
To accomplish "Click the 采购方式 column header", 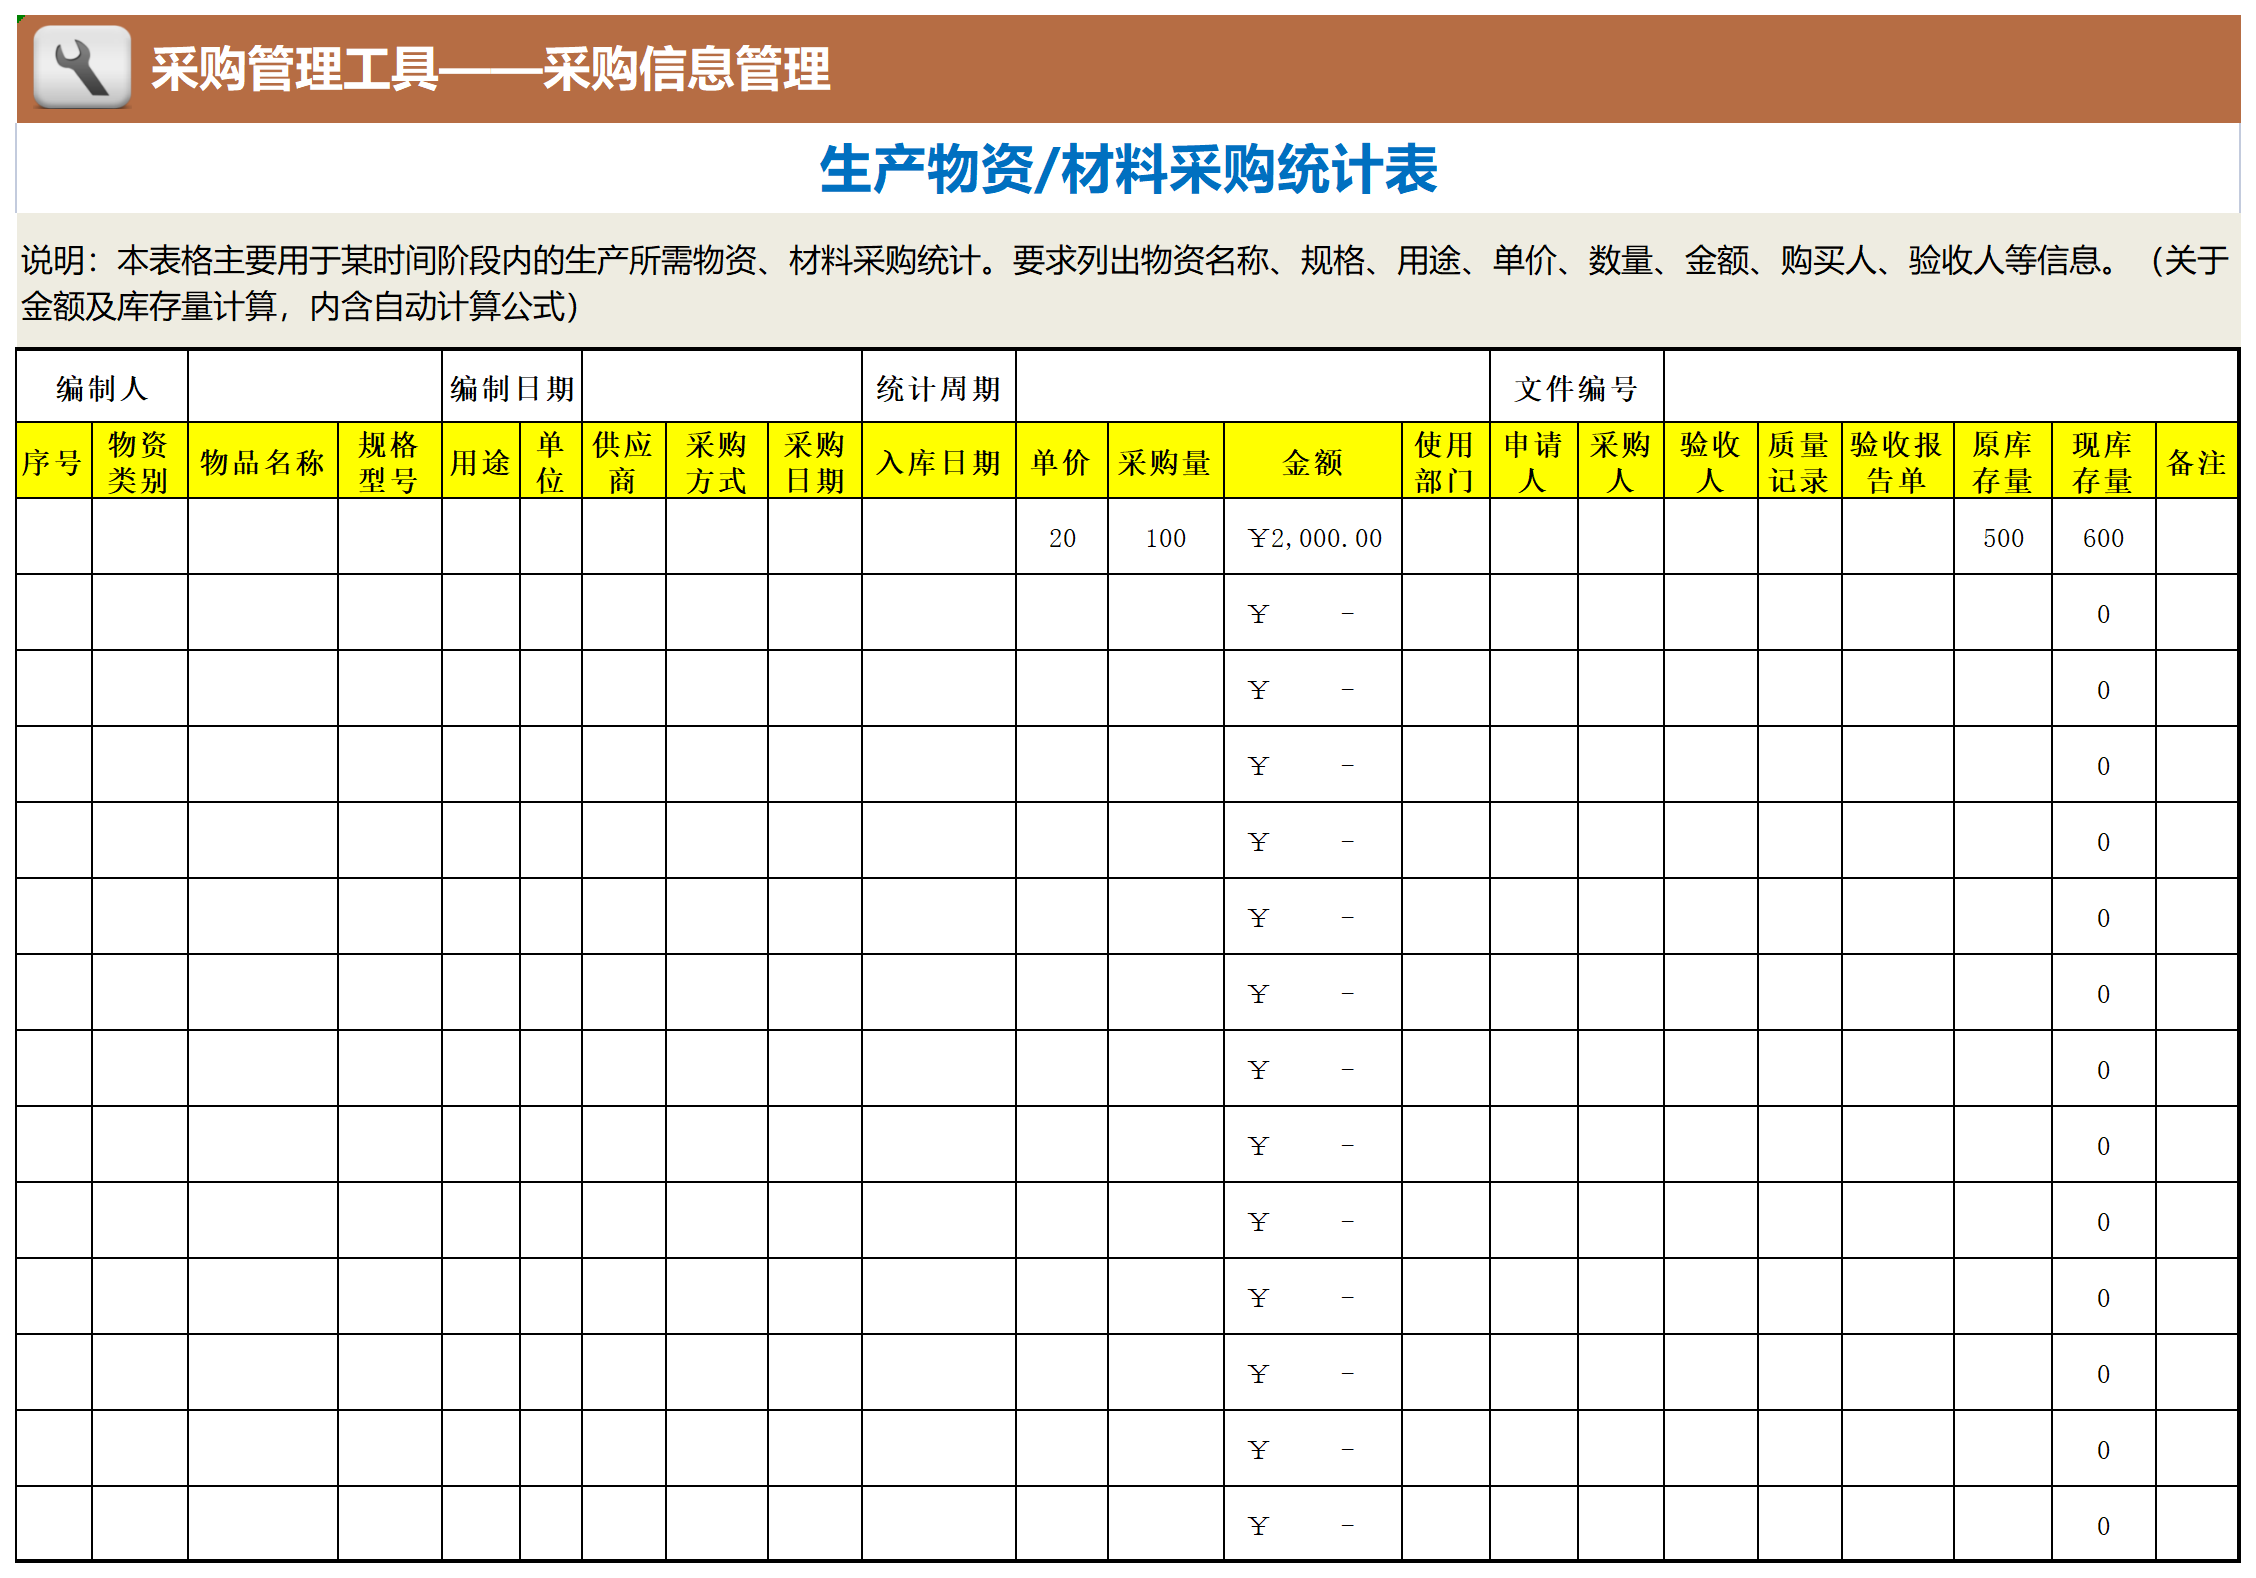I will tap(717, 461).
